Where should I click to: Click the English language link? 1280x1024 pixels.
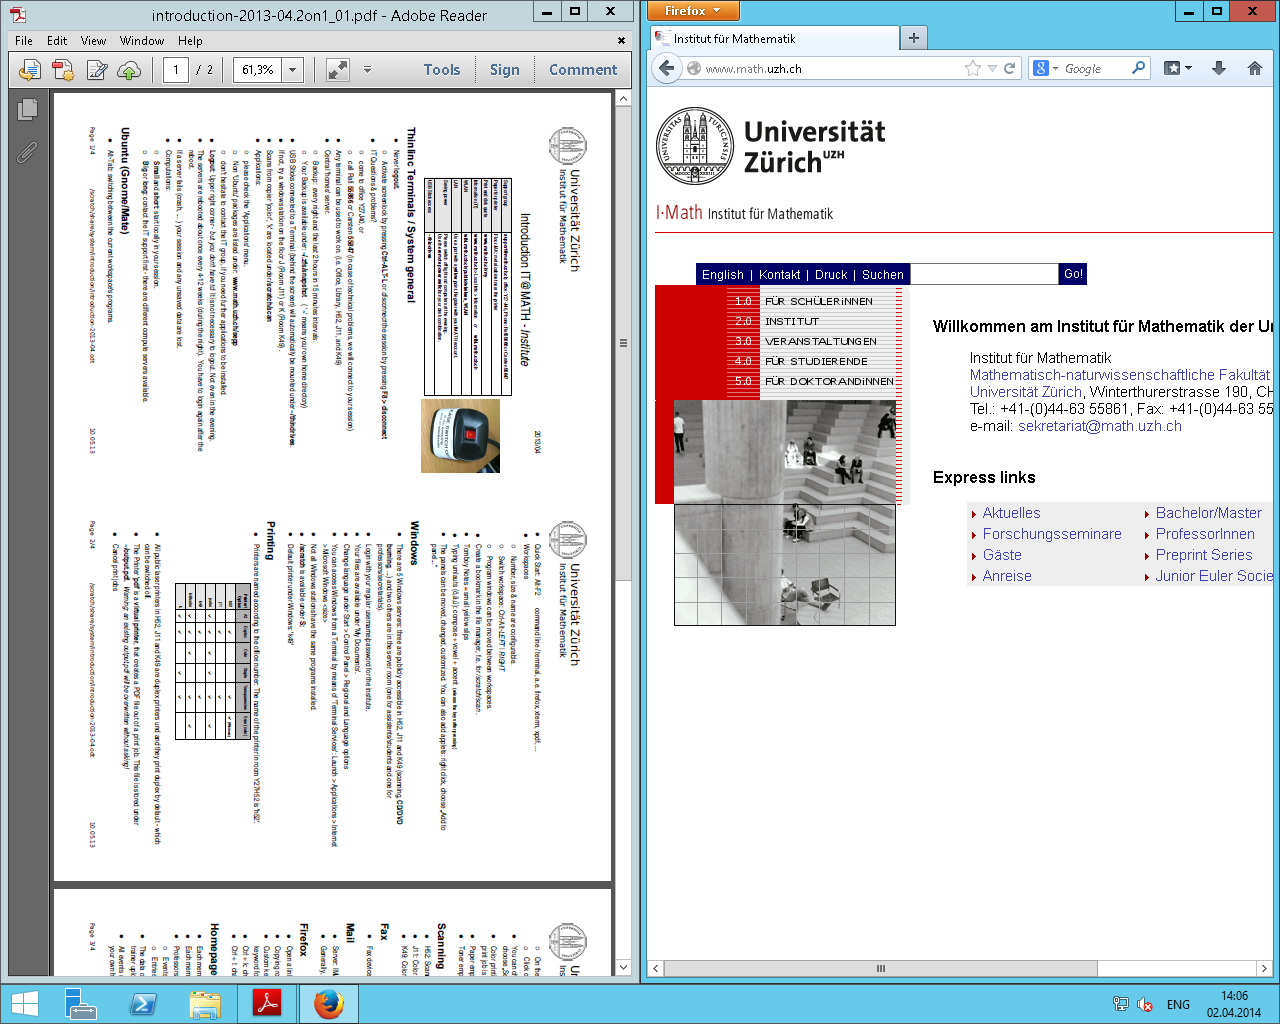tap(723, 274)
